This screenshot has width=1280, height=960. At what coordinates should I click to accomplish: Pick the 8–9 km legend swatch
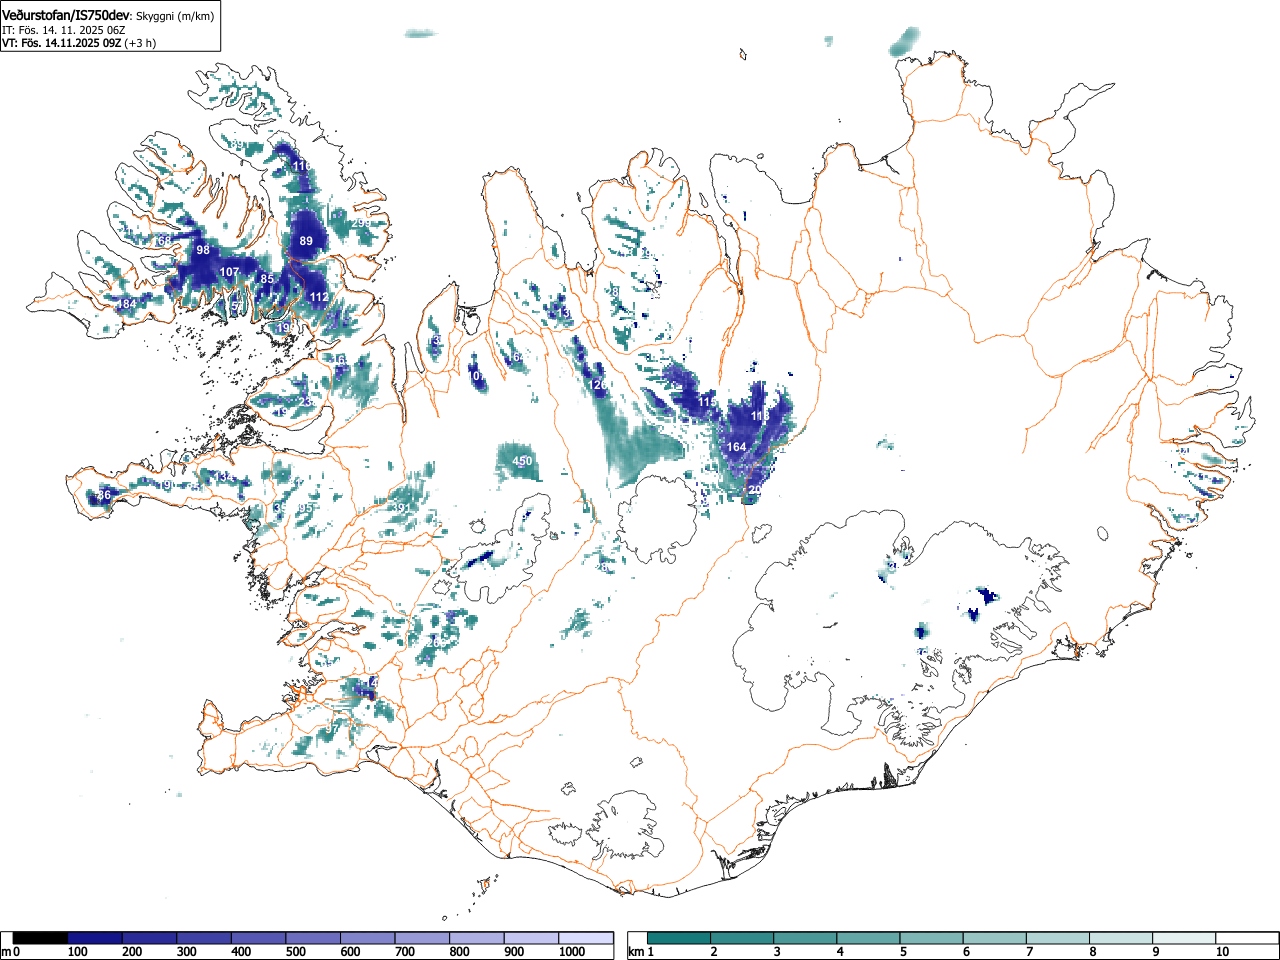[x=1120, y=938]
